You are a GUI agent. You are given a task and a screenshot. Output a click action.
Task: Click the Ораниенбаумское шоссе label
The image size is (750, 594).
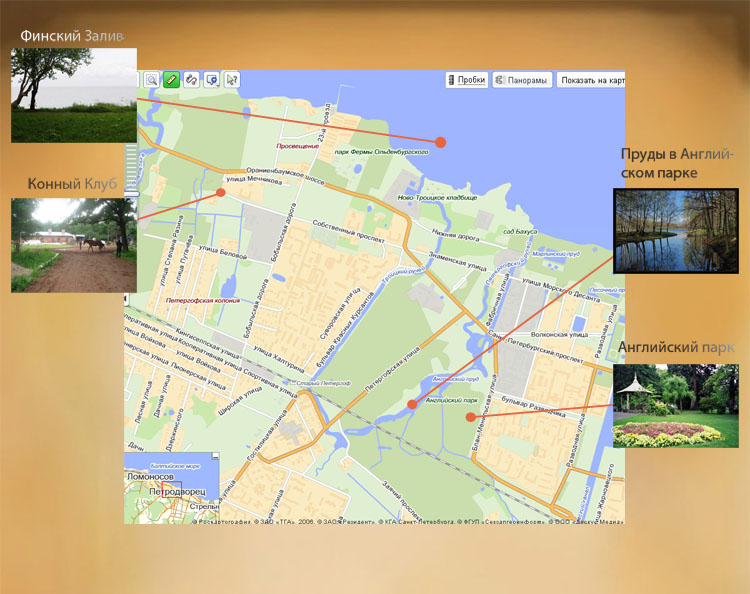point(285,176)
